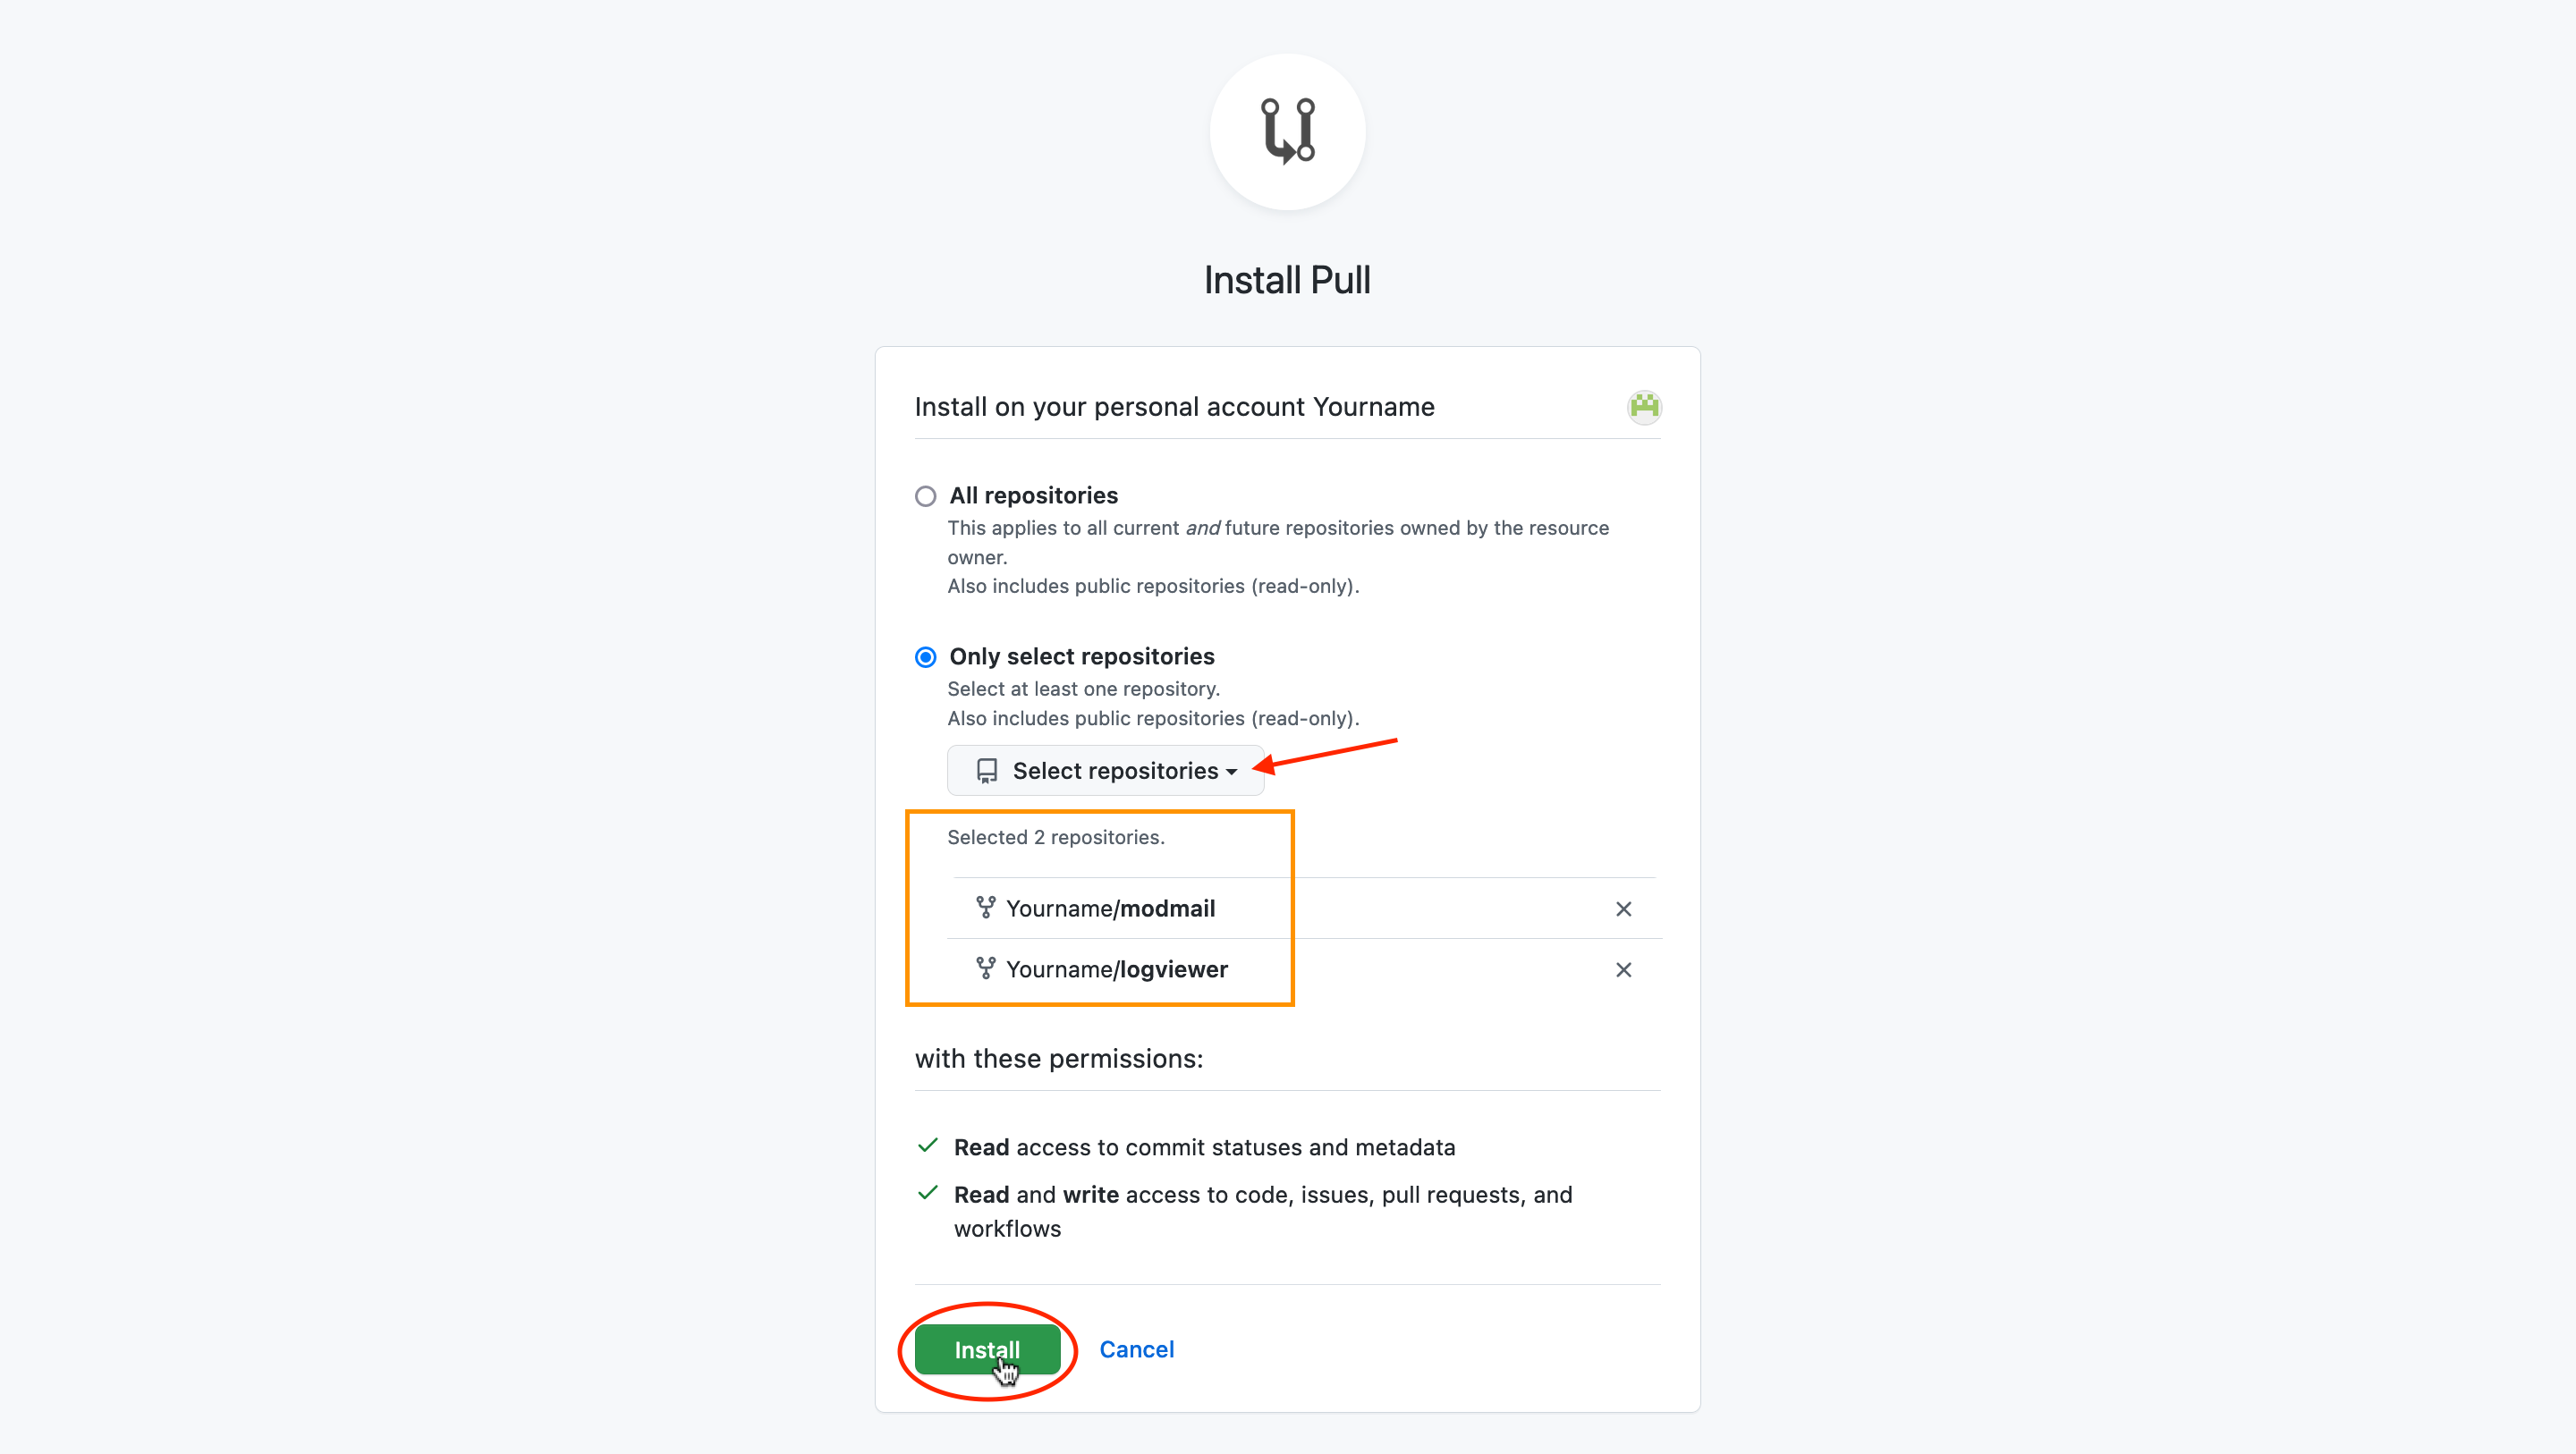The height and width of the screenshot is (1454, 2576).
Task: Remove Yourname/modmail with its X icon
Action: pos(1624,909)
